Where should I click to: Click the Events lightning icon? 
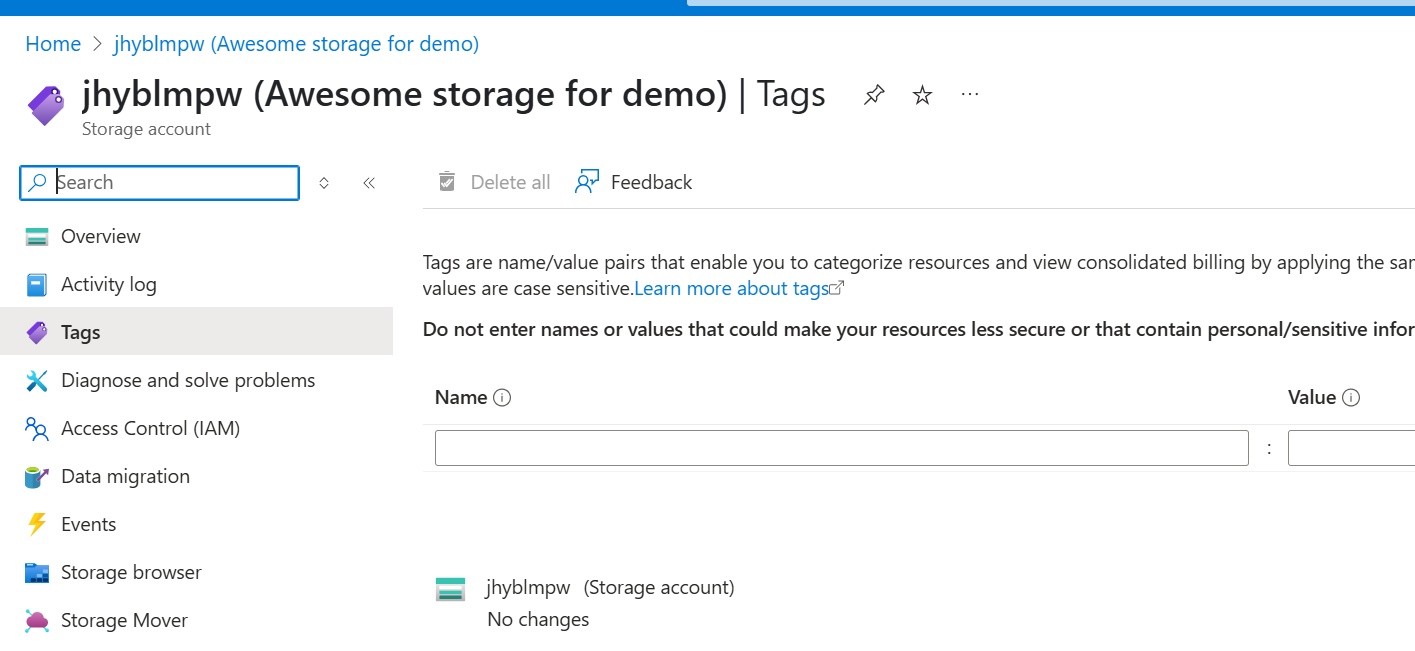pyautogui.click(x=37, y=525)
